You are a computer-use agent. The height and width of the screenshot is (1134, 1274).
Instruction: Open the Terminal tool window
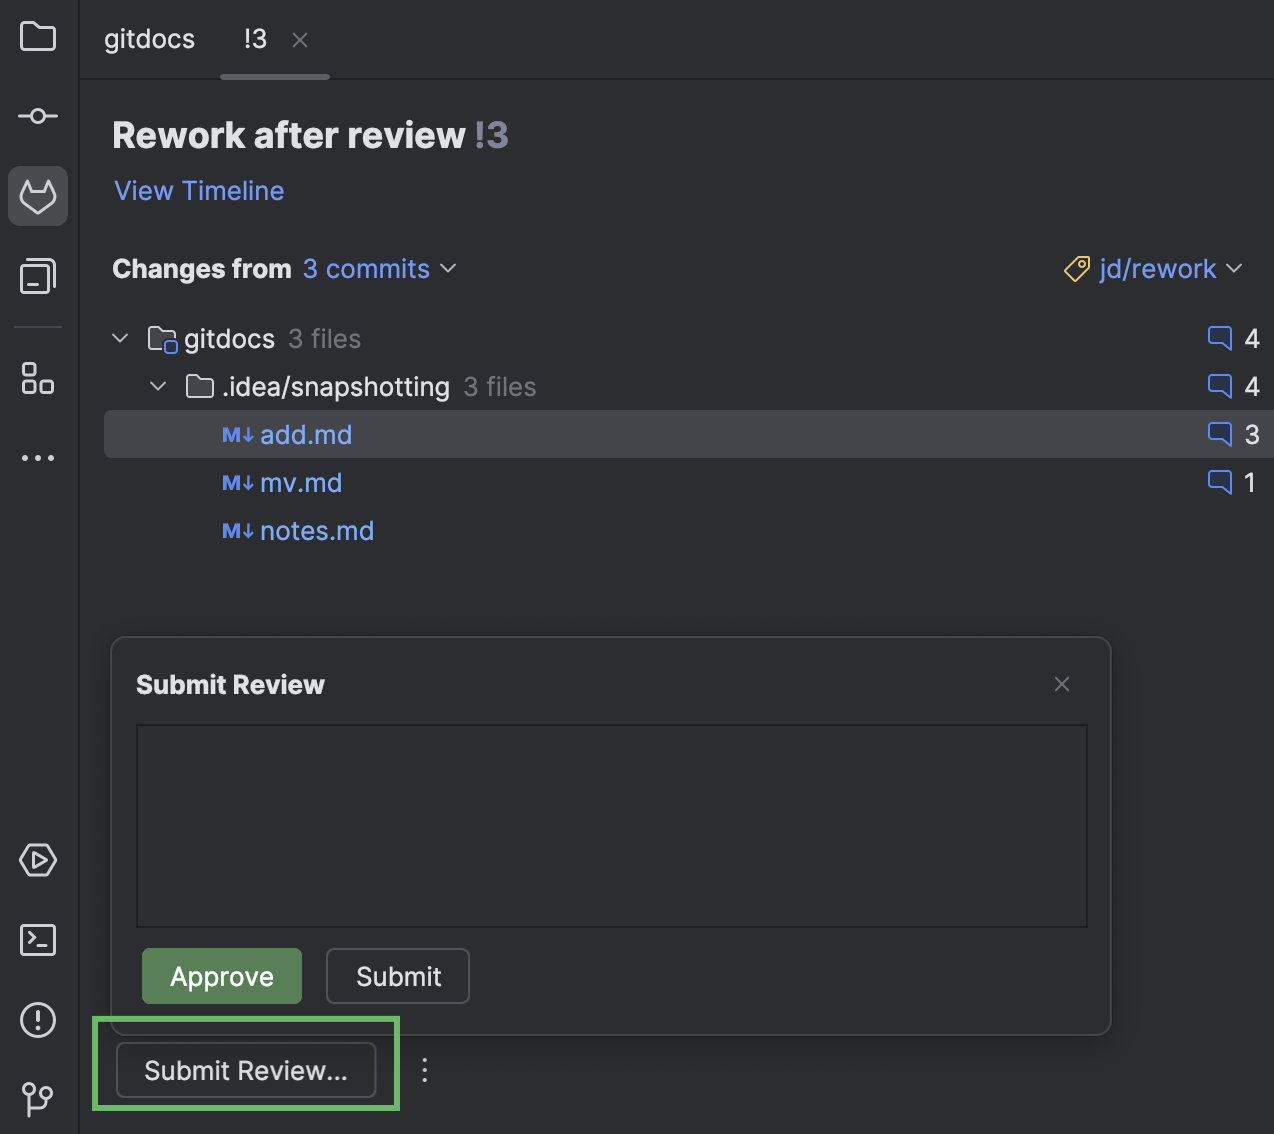[37, 940]
